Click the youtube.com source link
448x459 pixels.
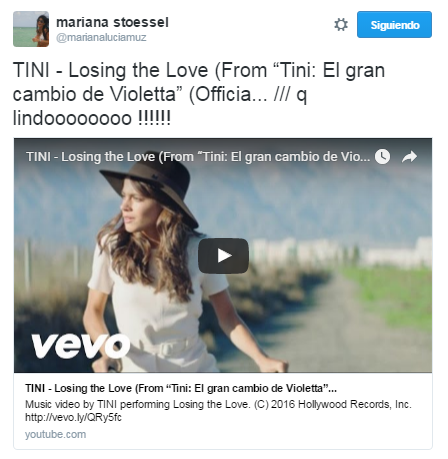pyautogui.click(x=55, y=434)
